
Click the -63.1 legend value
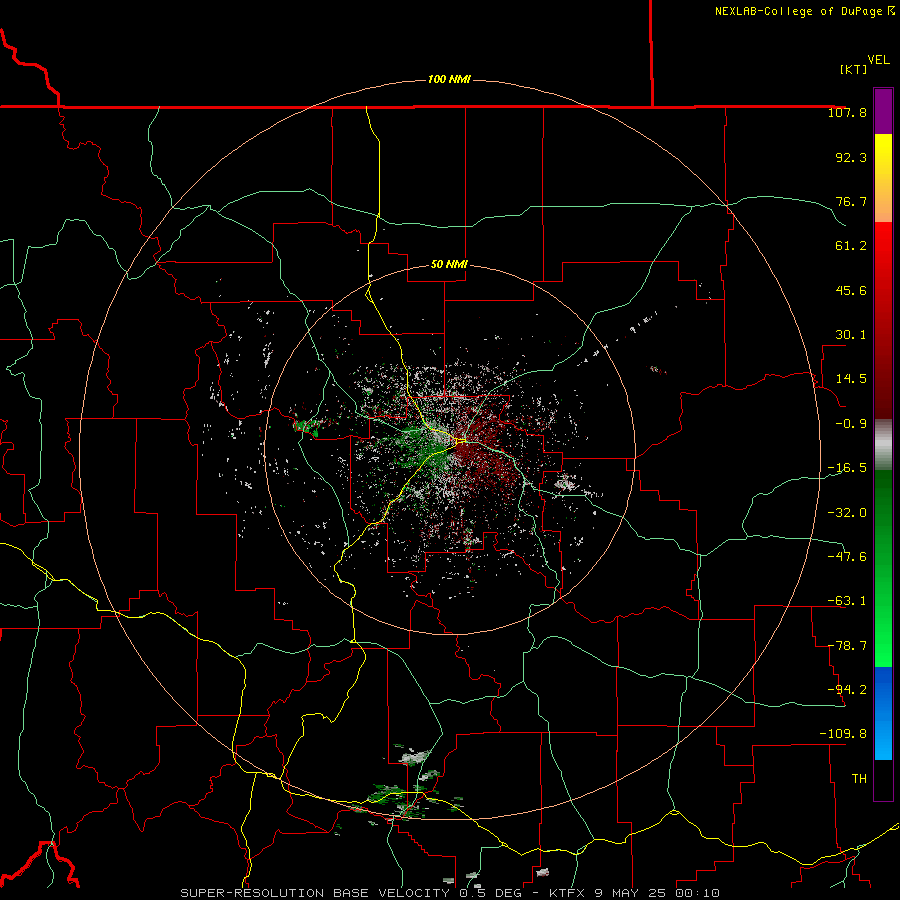coord(847,601)
